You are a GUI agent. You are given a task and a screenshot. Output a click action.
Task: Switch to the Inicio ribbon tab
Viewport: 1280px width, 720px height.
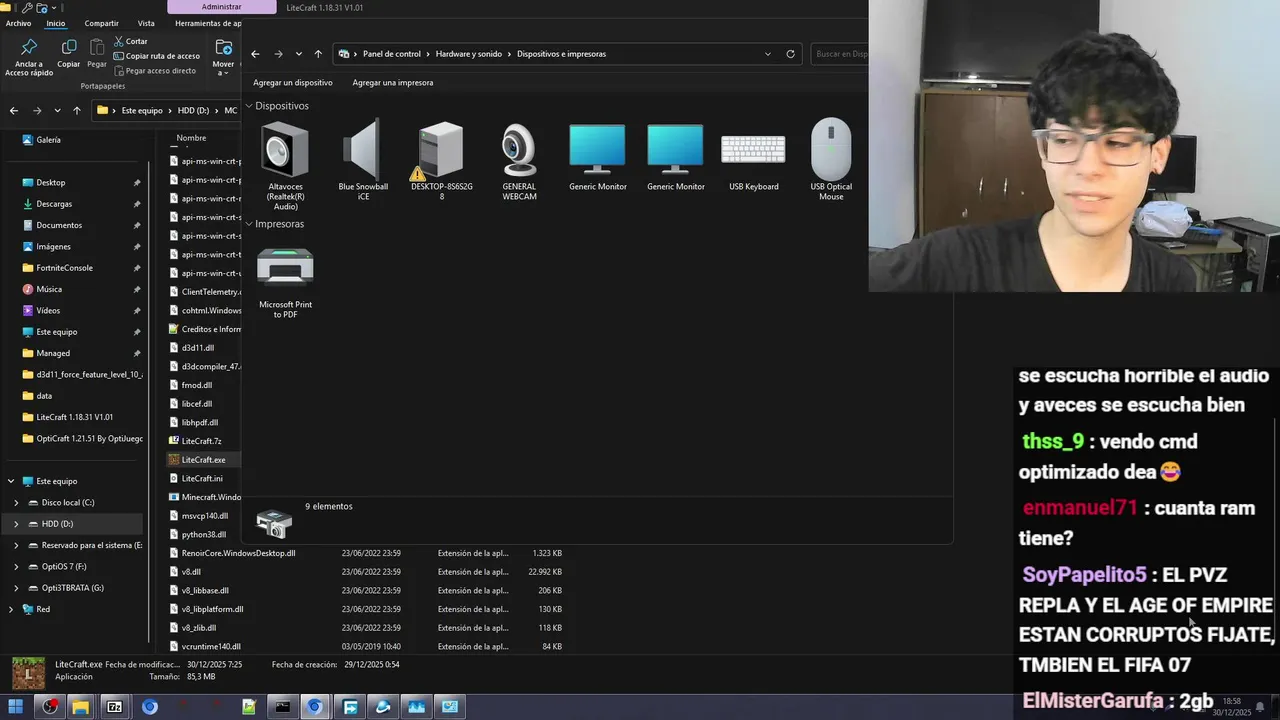coord(56,23)
